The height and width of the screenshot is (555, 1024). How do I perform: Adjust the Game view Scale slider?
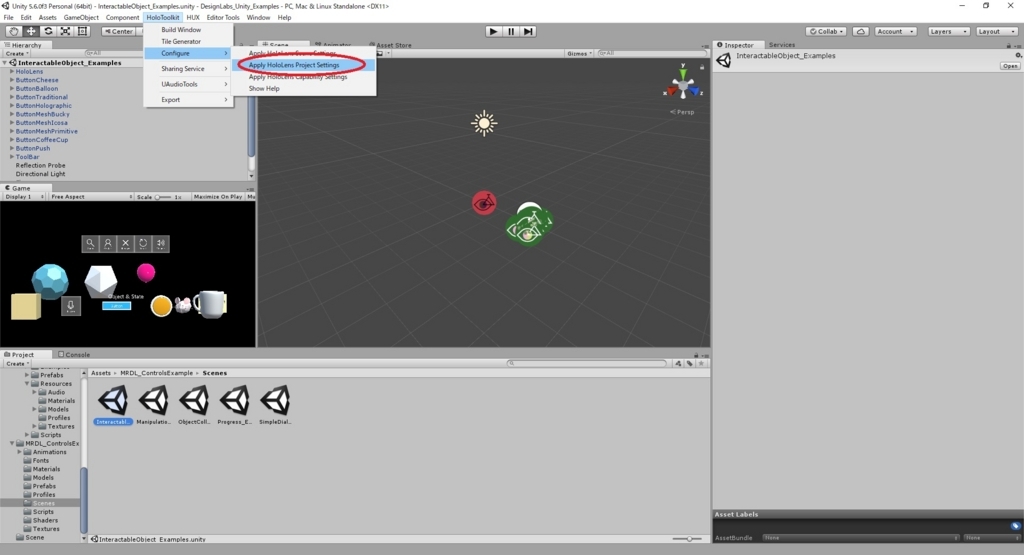coord(162,197)
